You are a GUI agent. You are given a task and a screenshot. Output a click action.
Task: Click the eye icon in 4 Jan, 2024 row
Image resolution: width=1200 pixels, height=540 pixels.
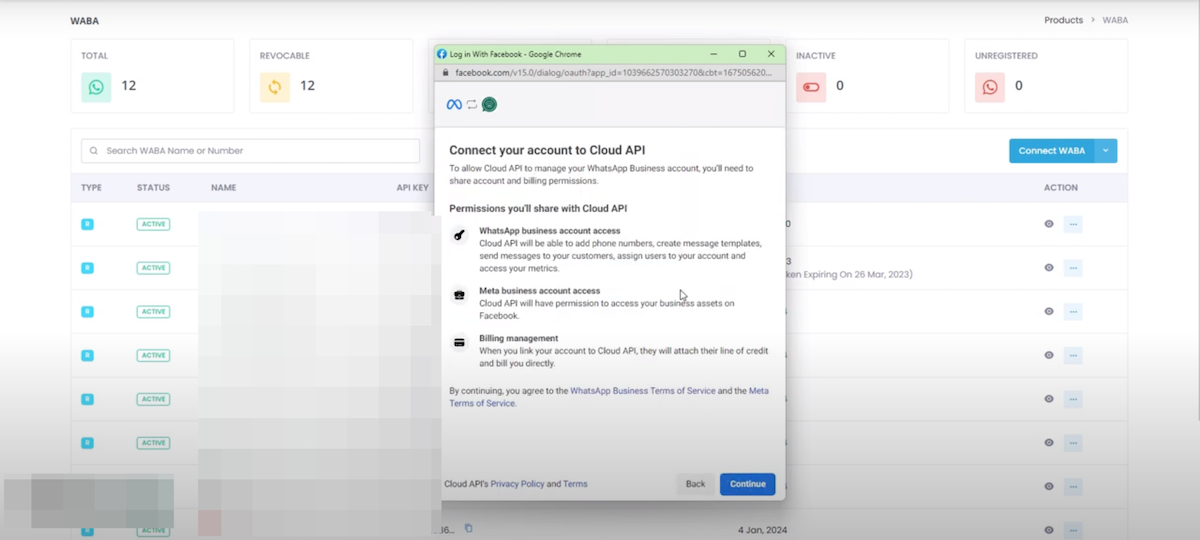[1049, 530]
